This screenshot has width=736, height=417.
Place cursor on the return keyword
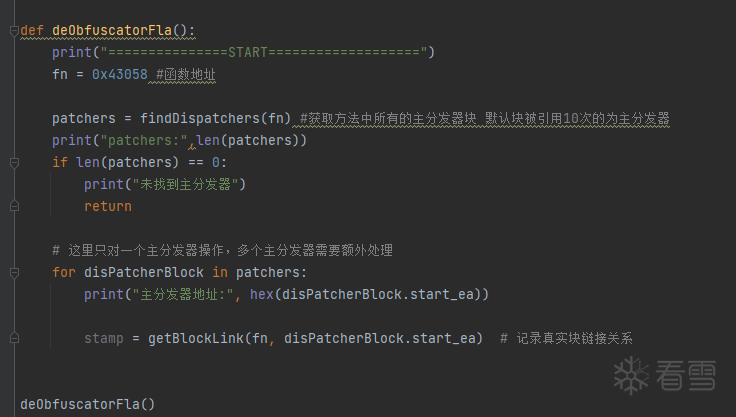coord(108,206)
